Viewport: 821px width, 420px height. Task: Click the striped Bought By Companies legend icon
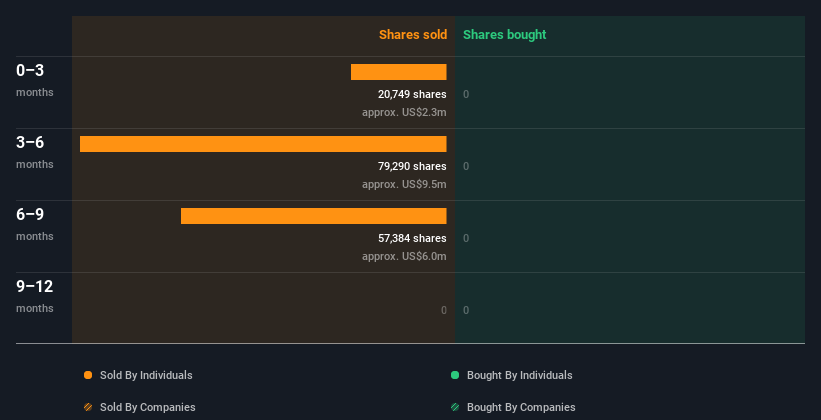455,407
